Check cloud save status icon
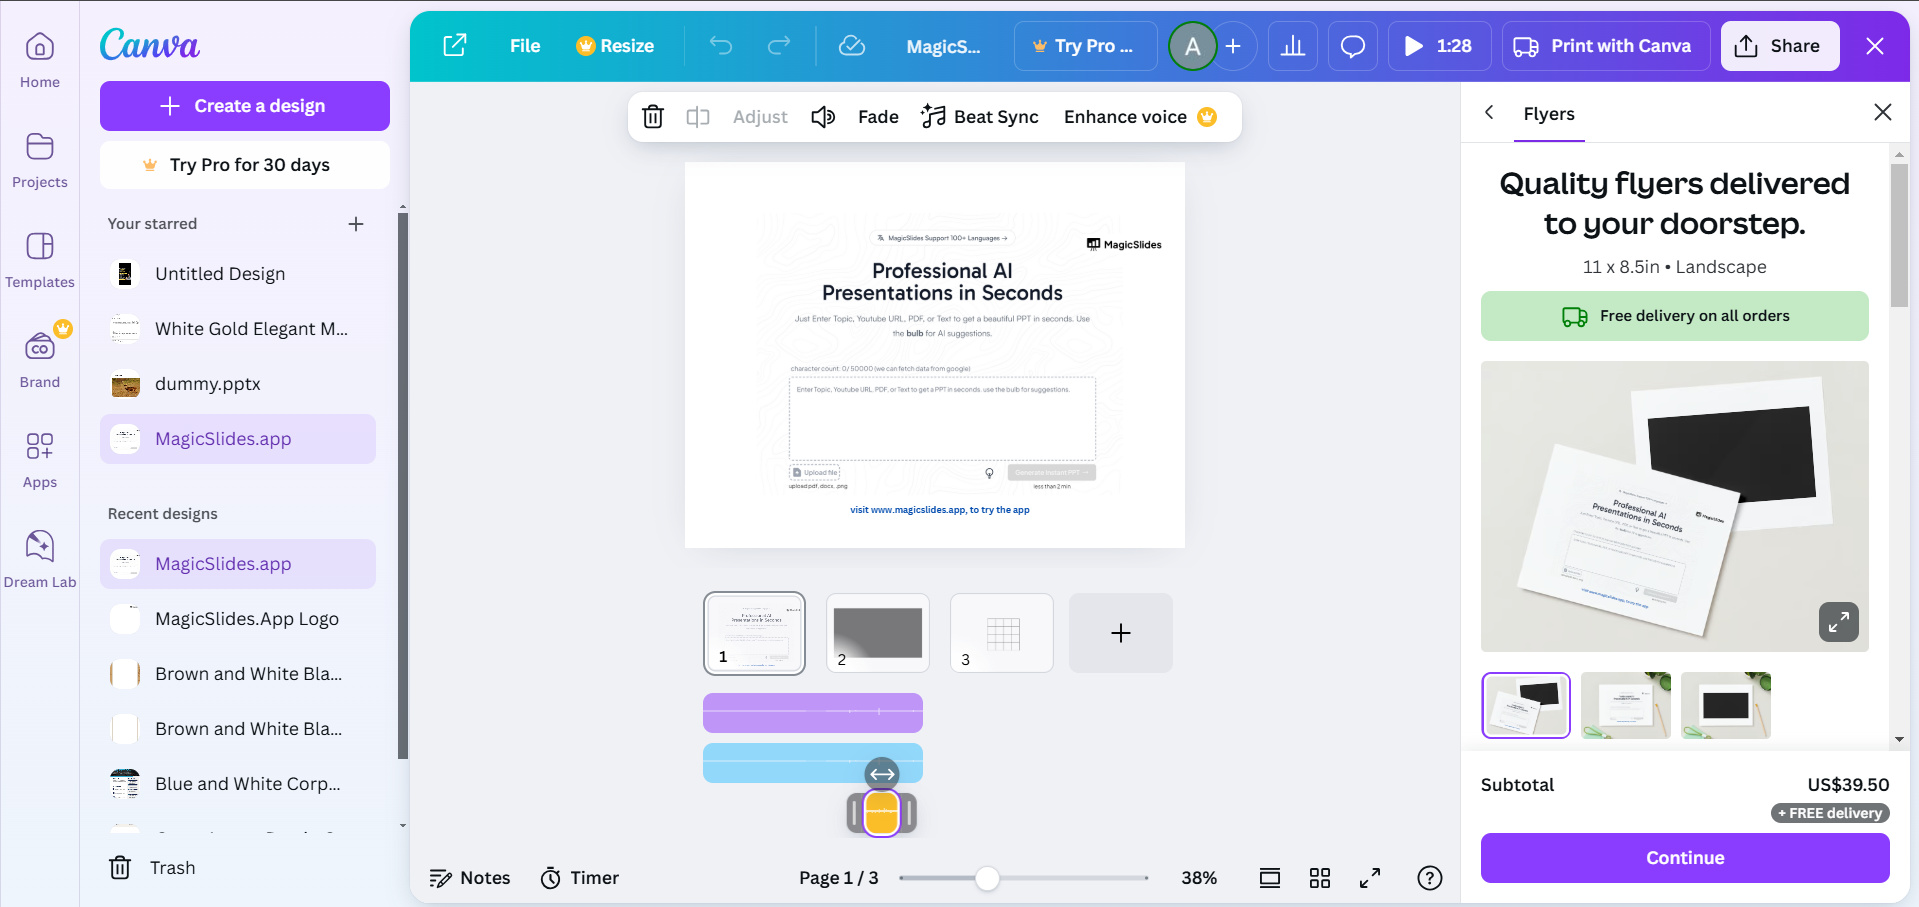The height and width of the screenshot is (907, 1919). [x=852, y=46]
